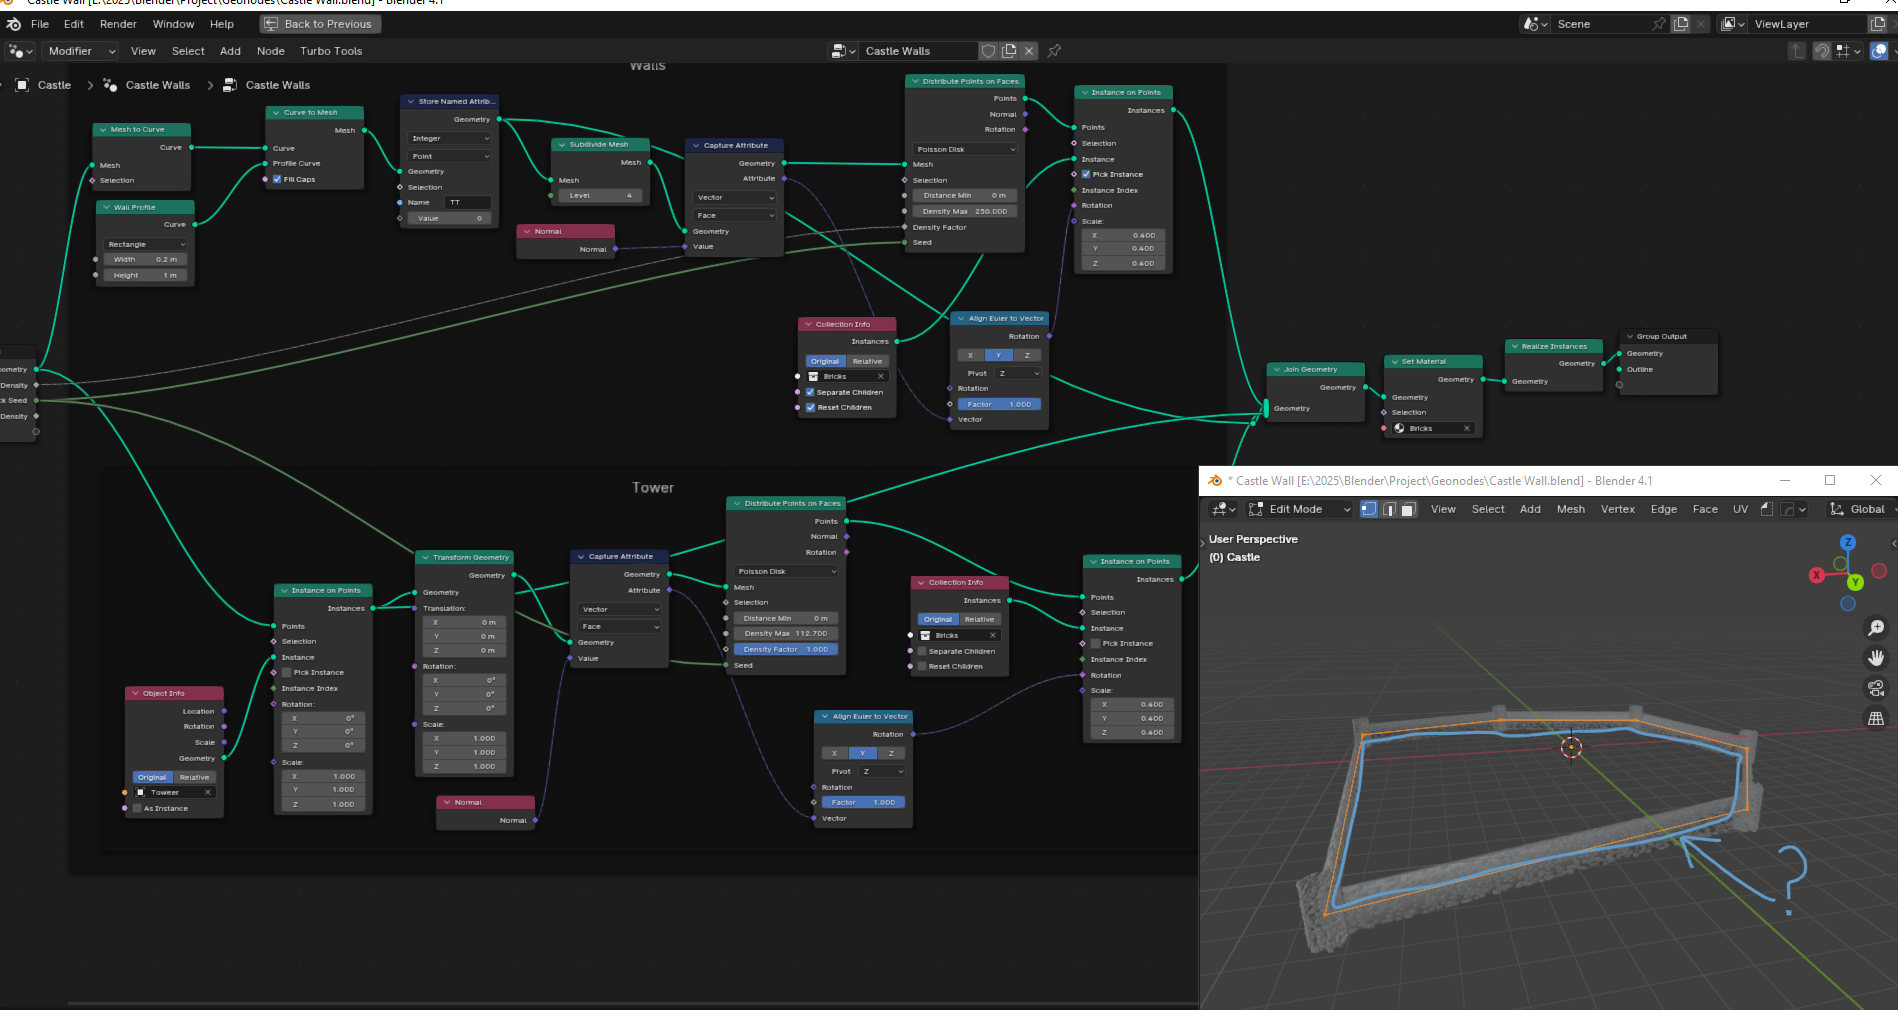Click the Vertex menu in viewport header
This screenshot has height=1010, width=1898.
[1617, 509]
